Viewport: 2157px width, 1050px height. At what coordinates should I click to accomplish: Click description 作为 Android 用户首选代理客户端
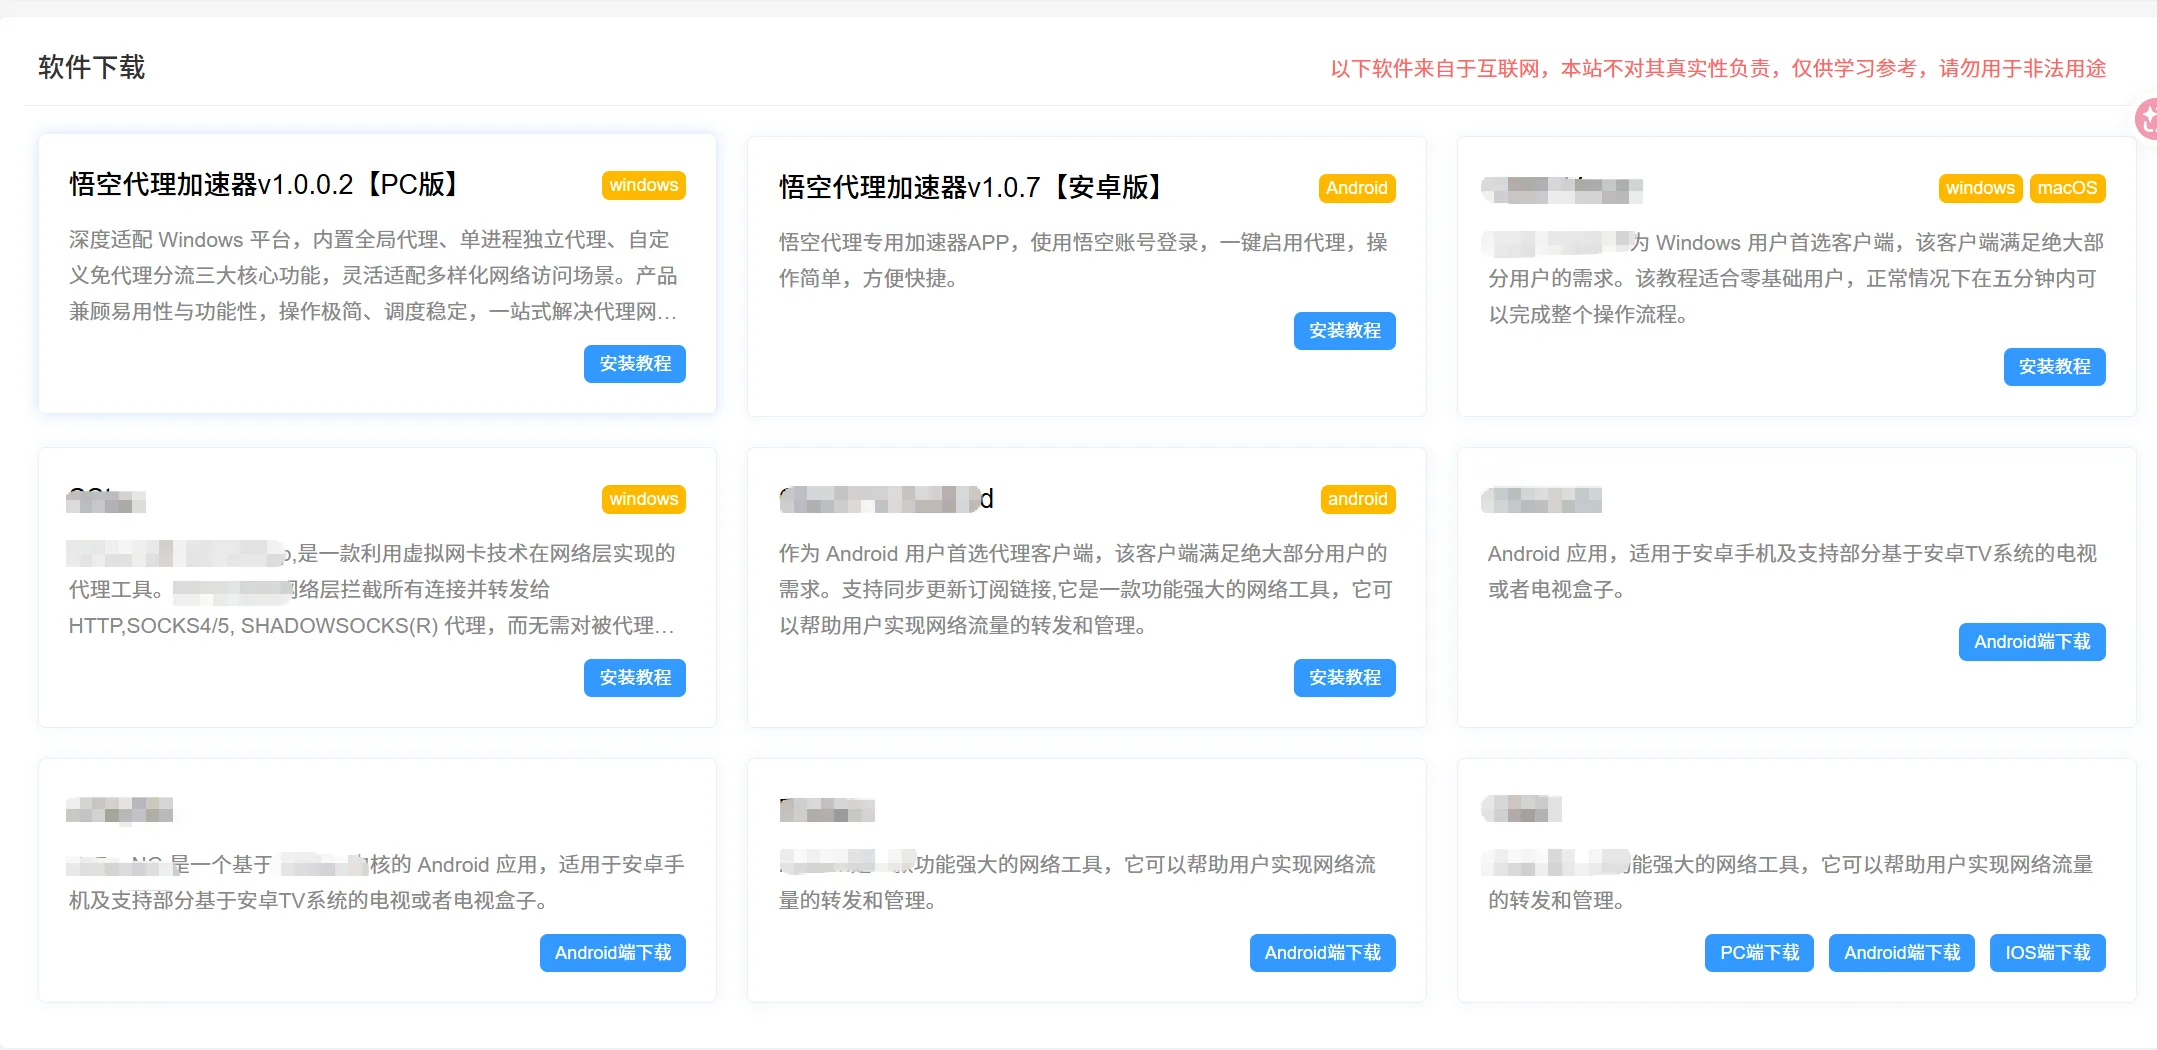(1086, 590)
